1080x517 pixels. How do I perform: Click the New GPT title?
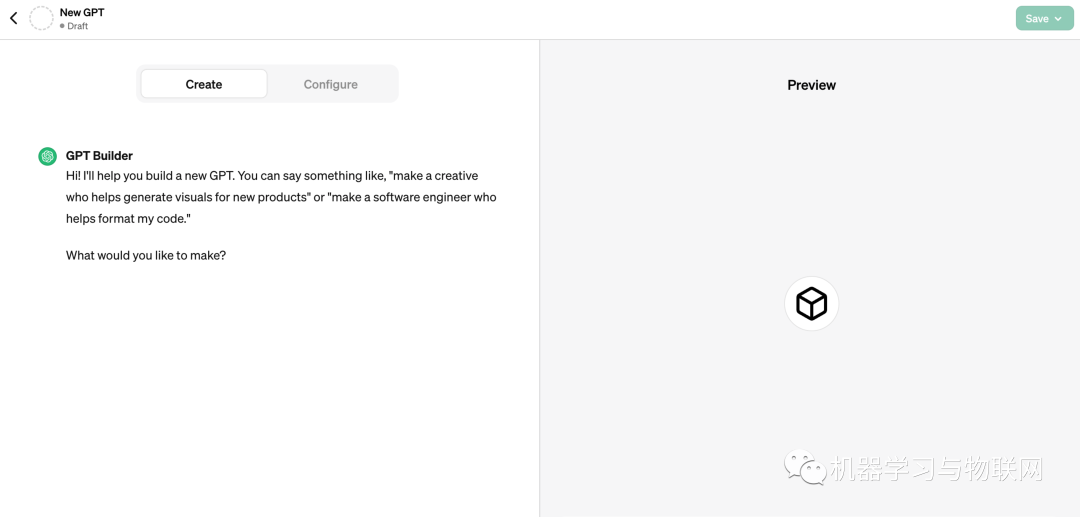click(82, 12)
